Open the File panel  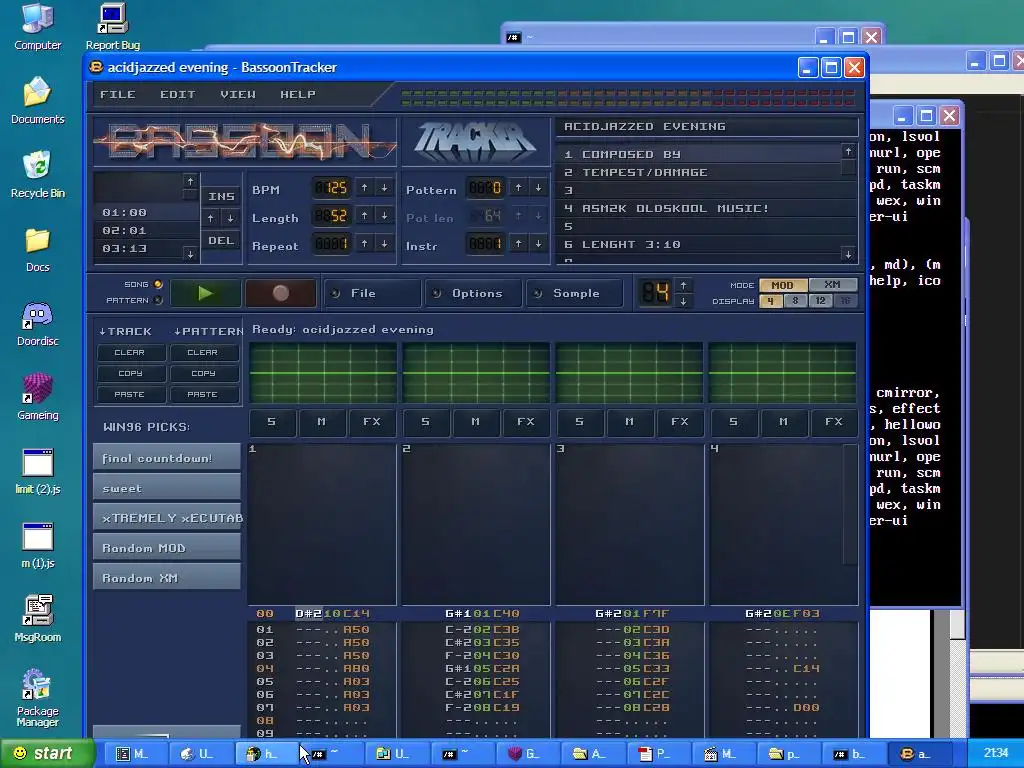tap(372, 293)
